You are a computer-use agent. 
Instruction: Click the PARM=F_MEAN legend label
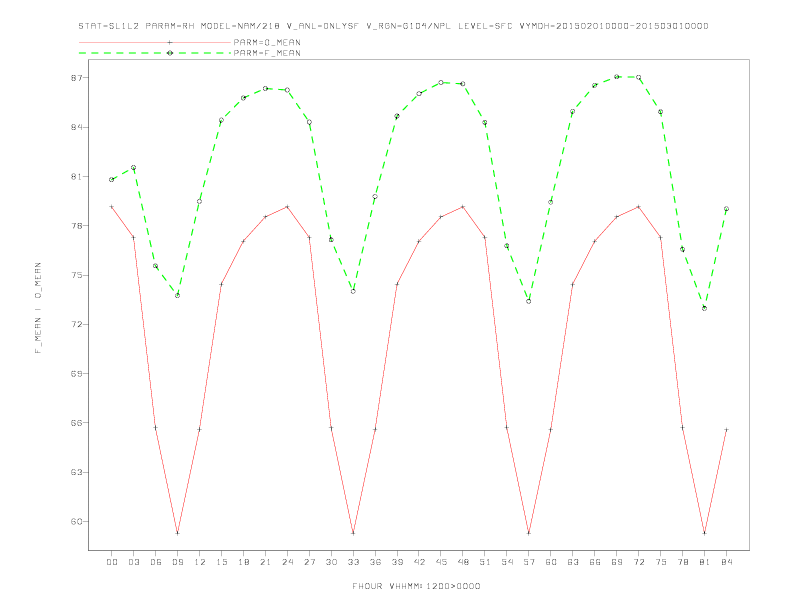(x=267, y=53)
